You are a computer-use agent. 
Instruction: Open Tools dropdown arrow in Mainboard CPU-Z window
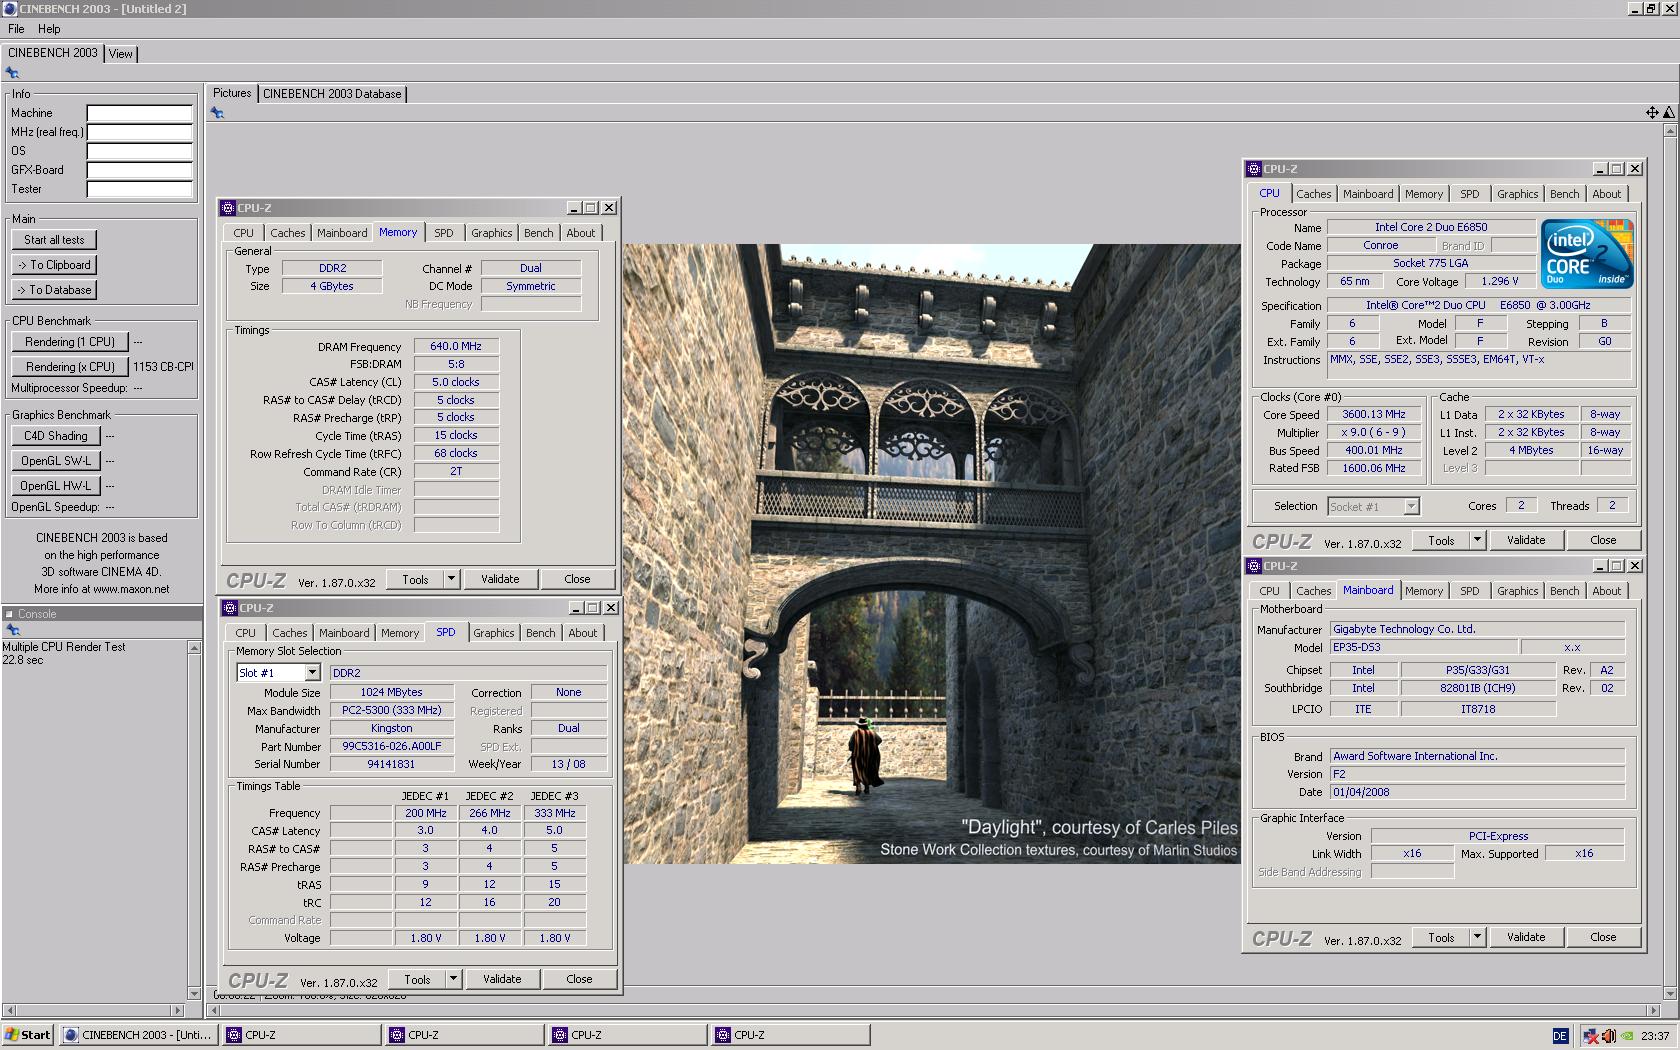point(1477,937)
